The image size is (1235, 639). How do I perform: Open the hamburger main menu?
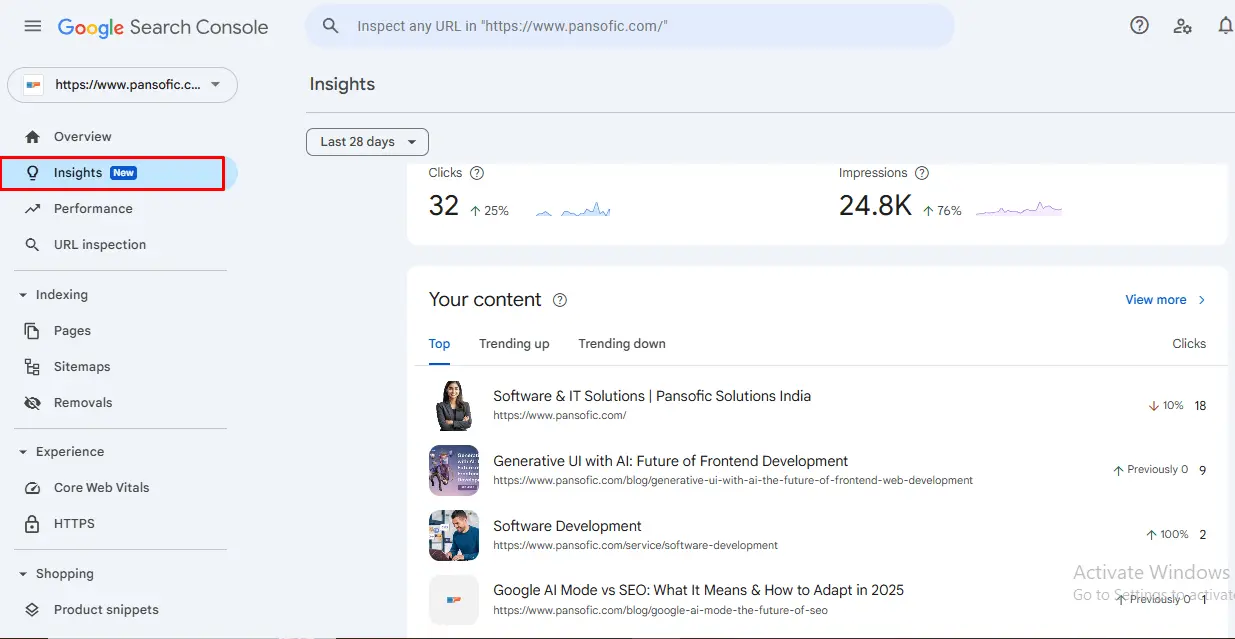coord(33,26)
